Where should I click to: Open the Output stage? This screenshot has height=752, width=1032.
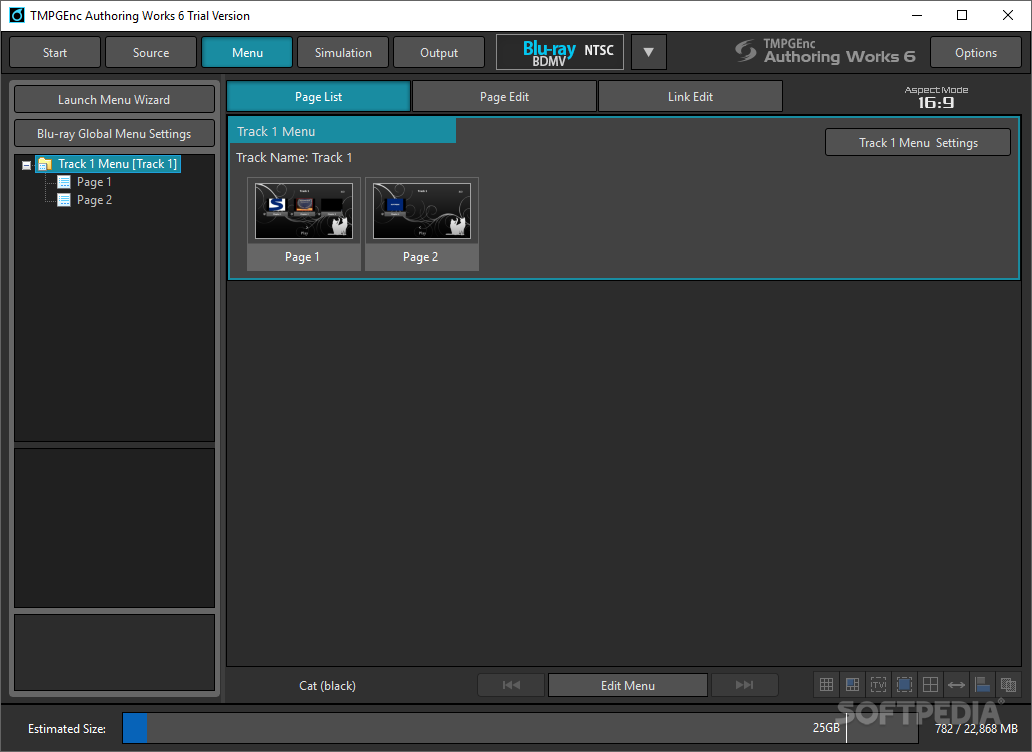click(439, 52)
